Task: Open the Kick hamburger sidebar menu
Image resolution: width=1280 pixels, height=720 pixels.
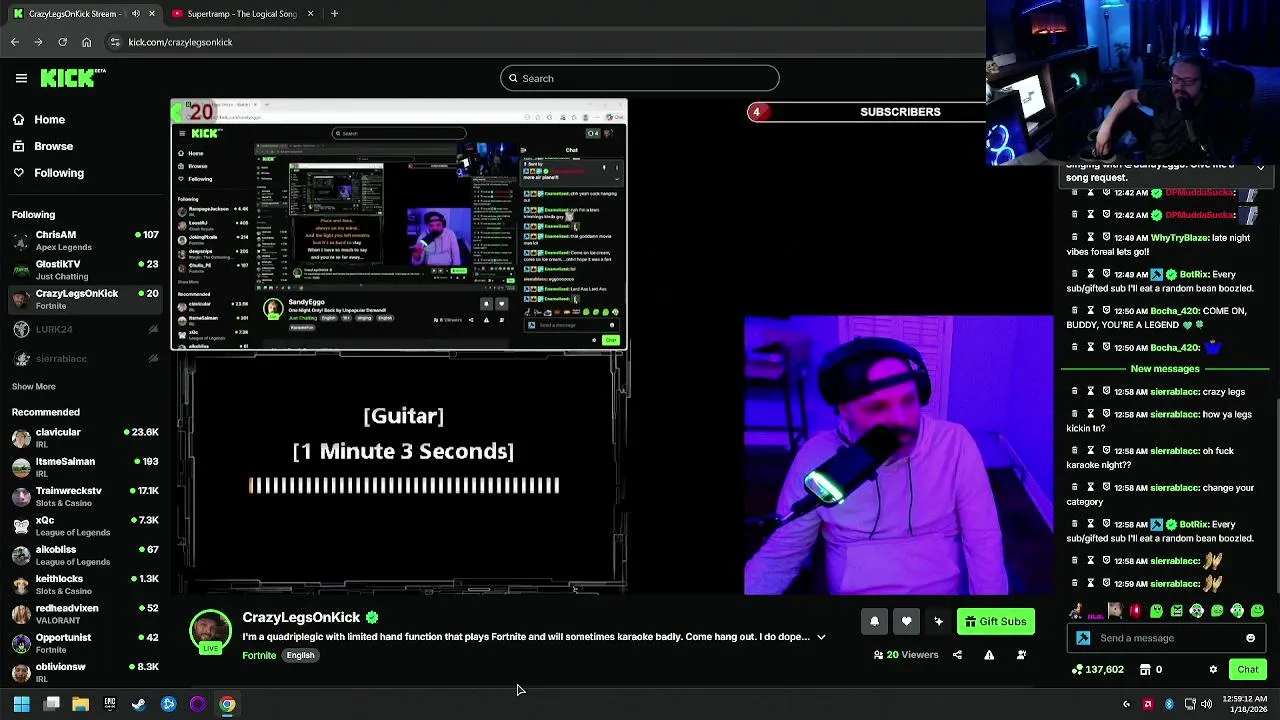Action: [21, 78]
